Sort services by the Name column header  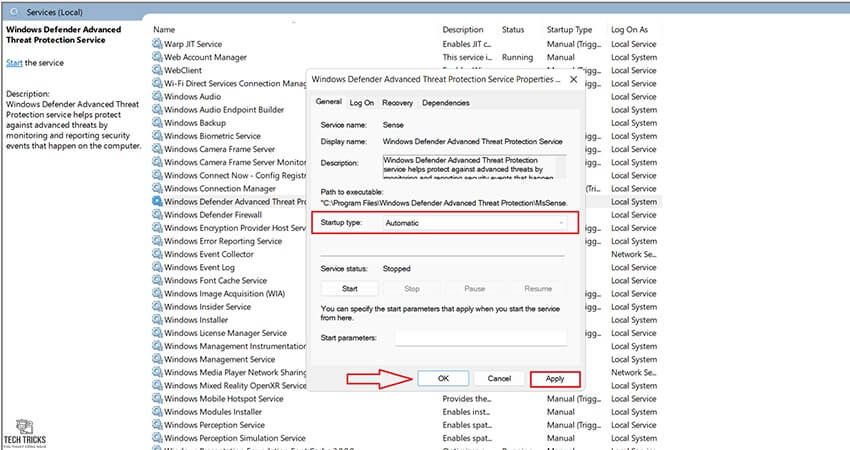164,30
